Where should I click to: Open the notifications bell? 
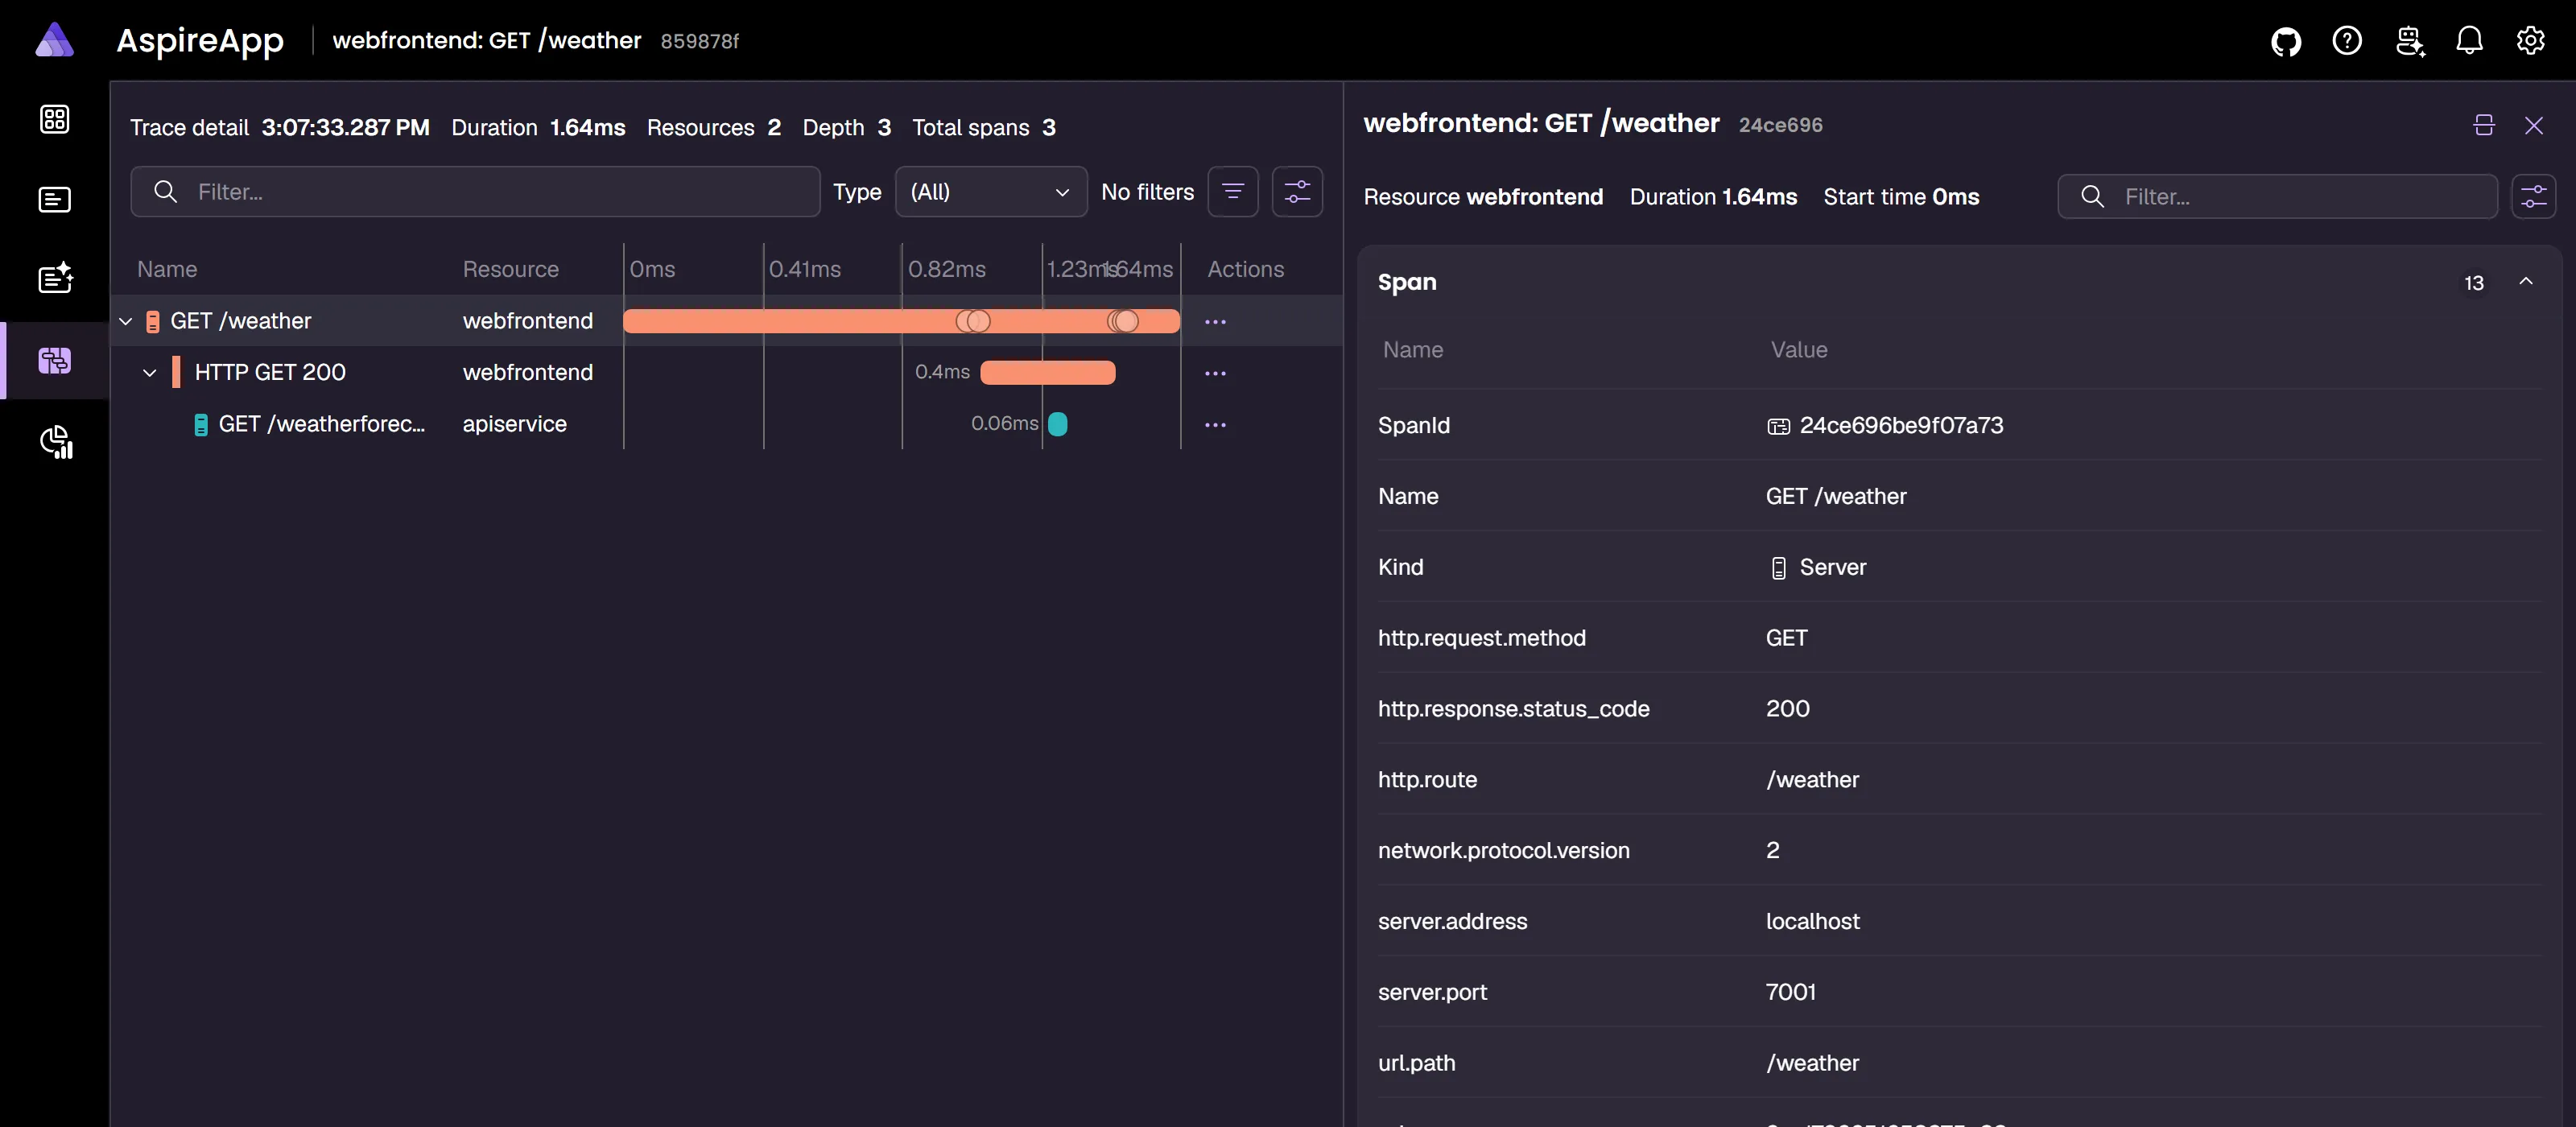(2469, 41)
